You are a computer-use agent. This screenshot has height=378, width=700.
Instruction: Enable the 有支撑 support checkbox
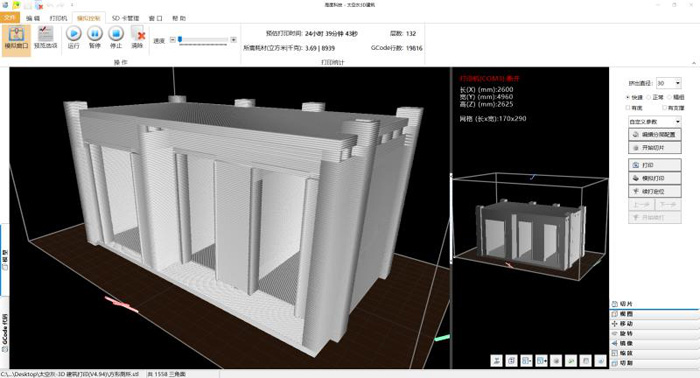click(x=664, y=108)
